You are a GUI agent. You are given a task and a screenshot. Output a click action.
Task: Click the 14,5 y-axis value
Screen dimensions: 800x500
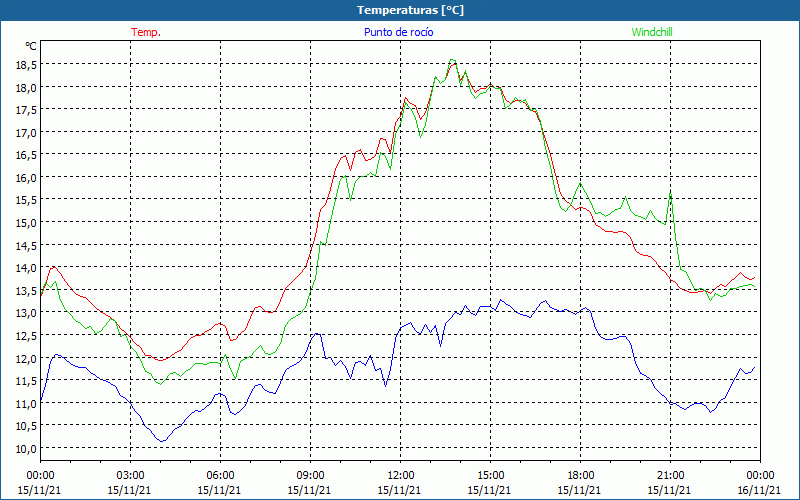28,245
